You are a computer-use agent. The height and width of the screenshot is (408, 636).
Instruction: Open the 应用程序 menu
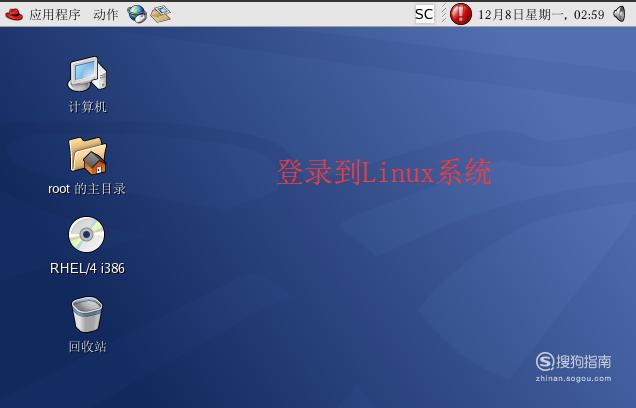coord(55,15)
